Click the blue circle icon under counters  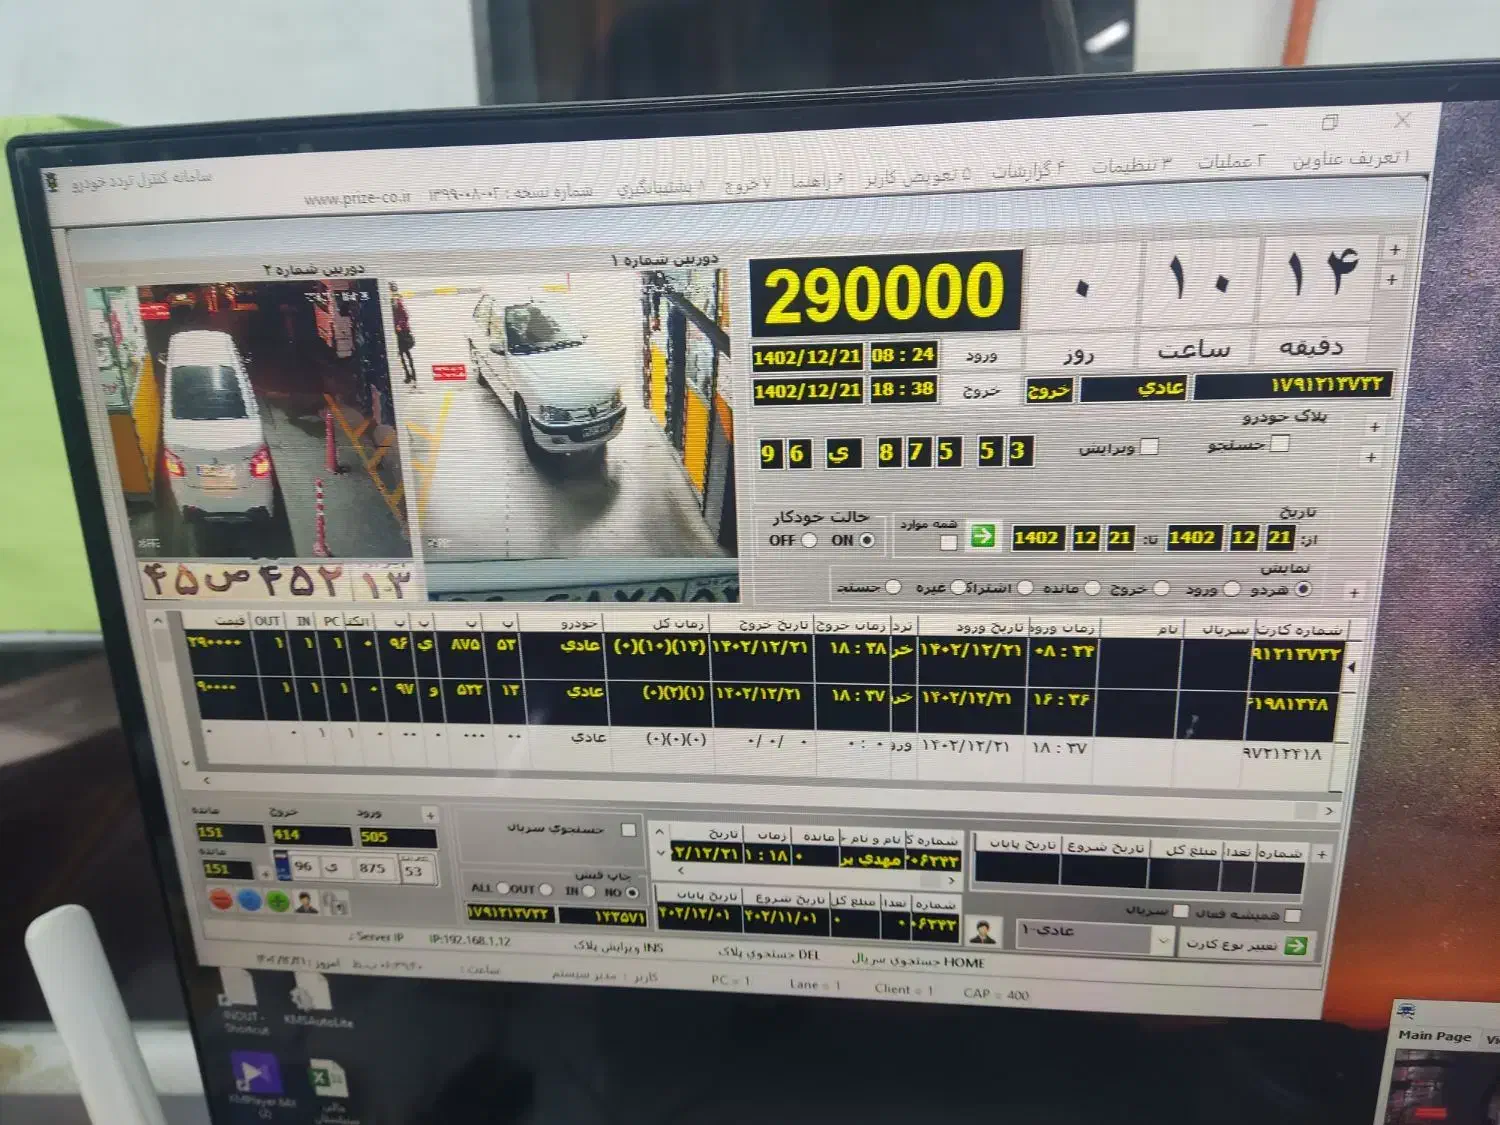(249, 900)
